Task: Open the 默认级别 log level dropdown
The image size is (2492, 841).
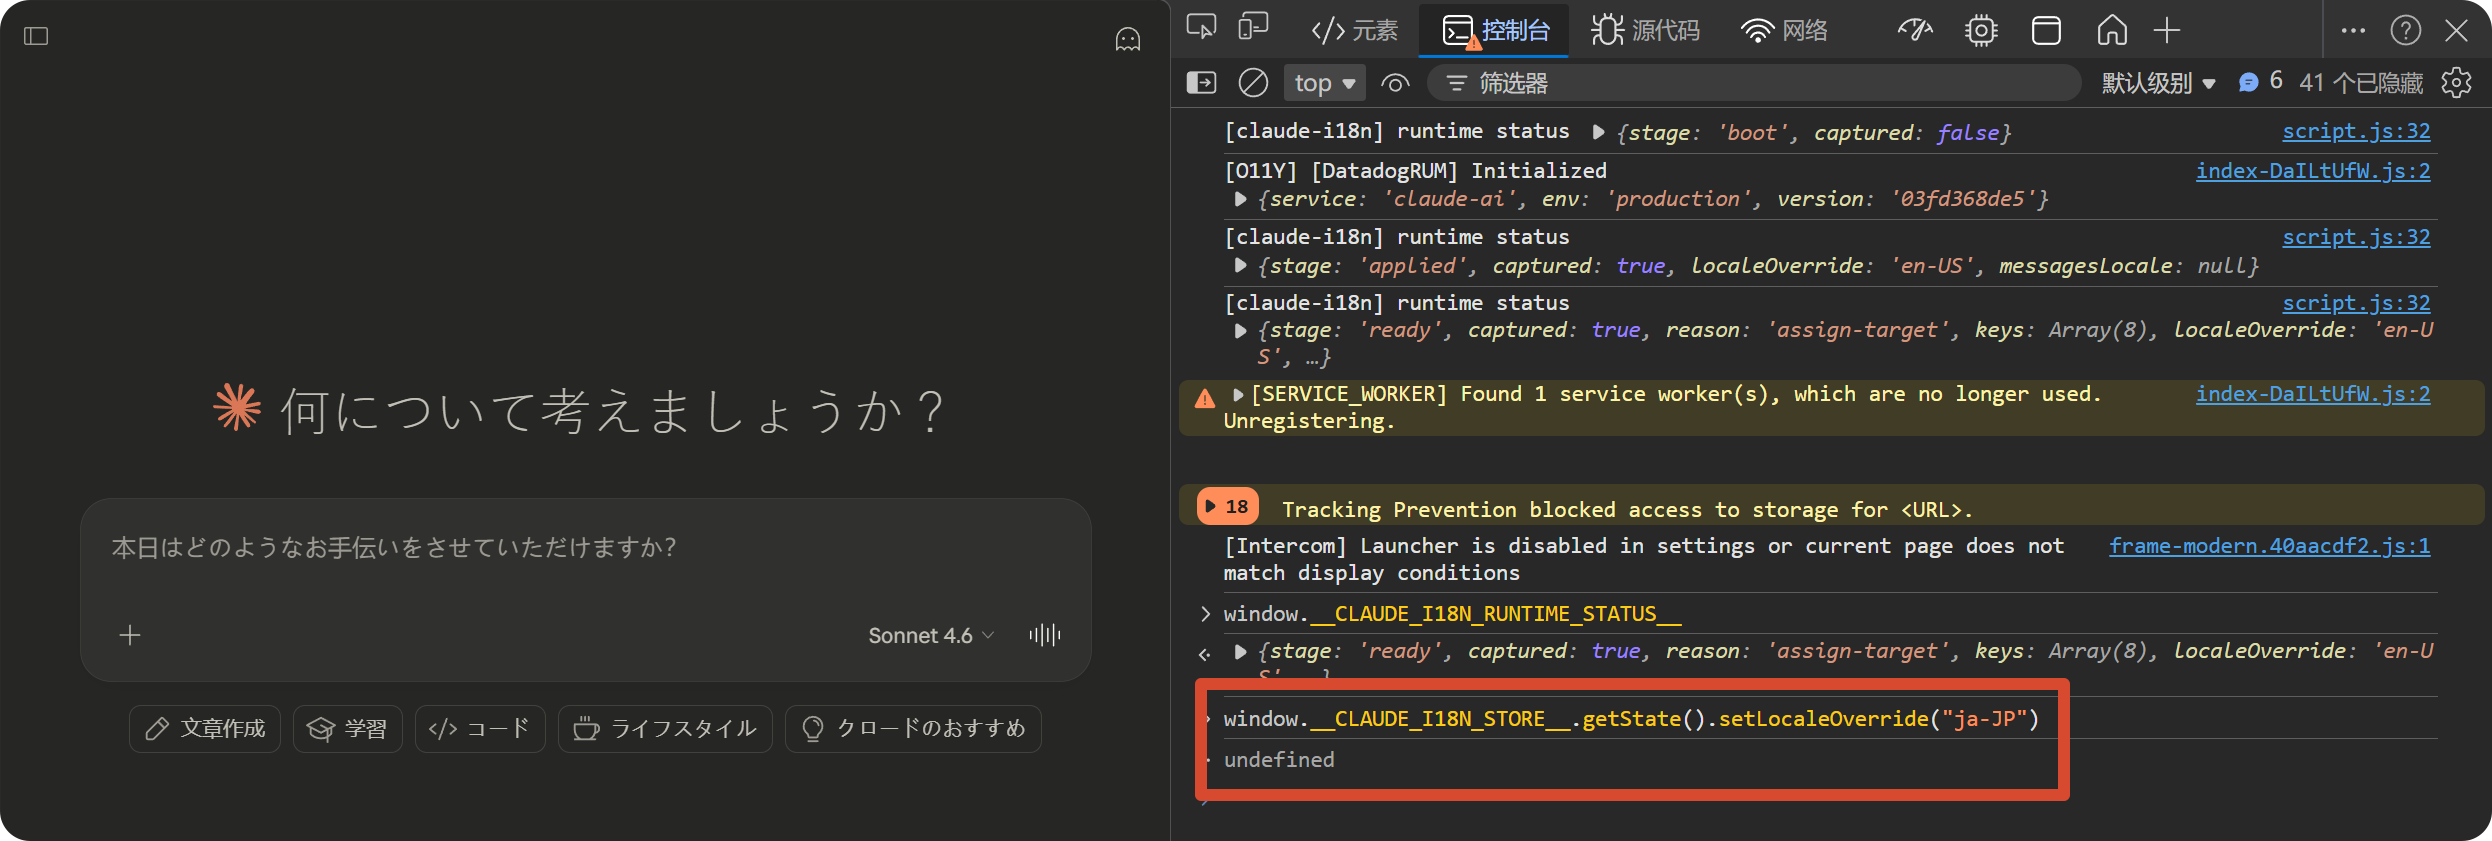Action: click(2158, 83)
